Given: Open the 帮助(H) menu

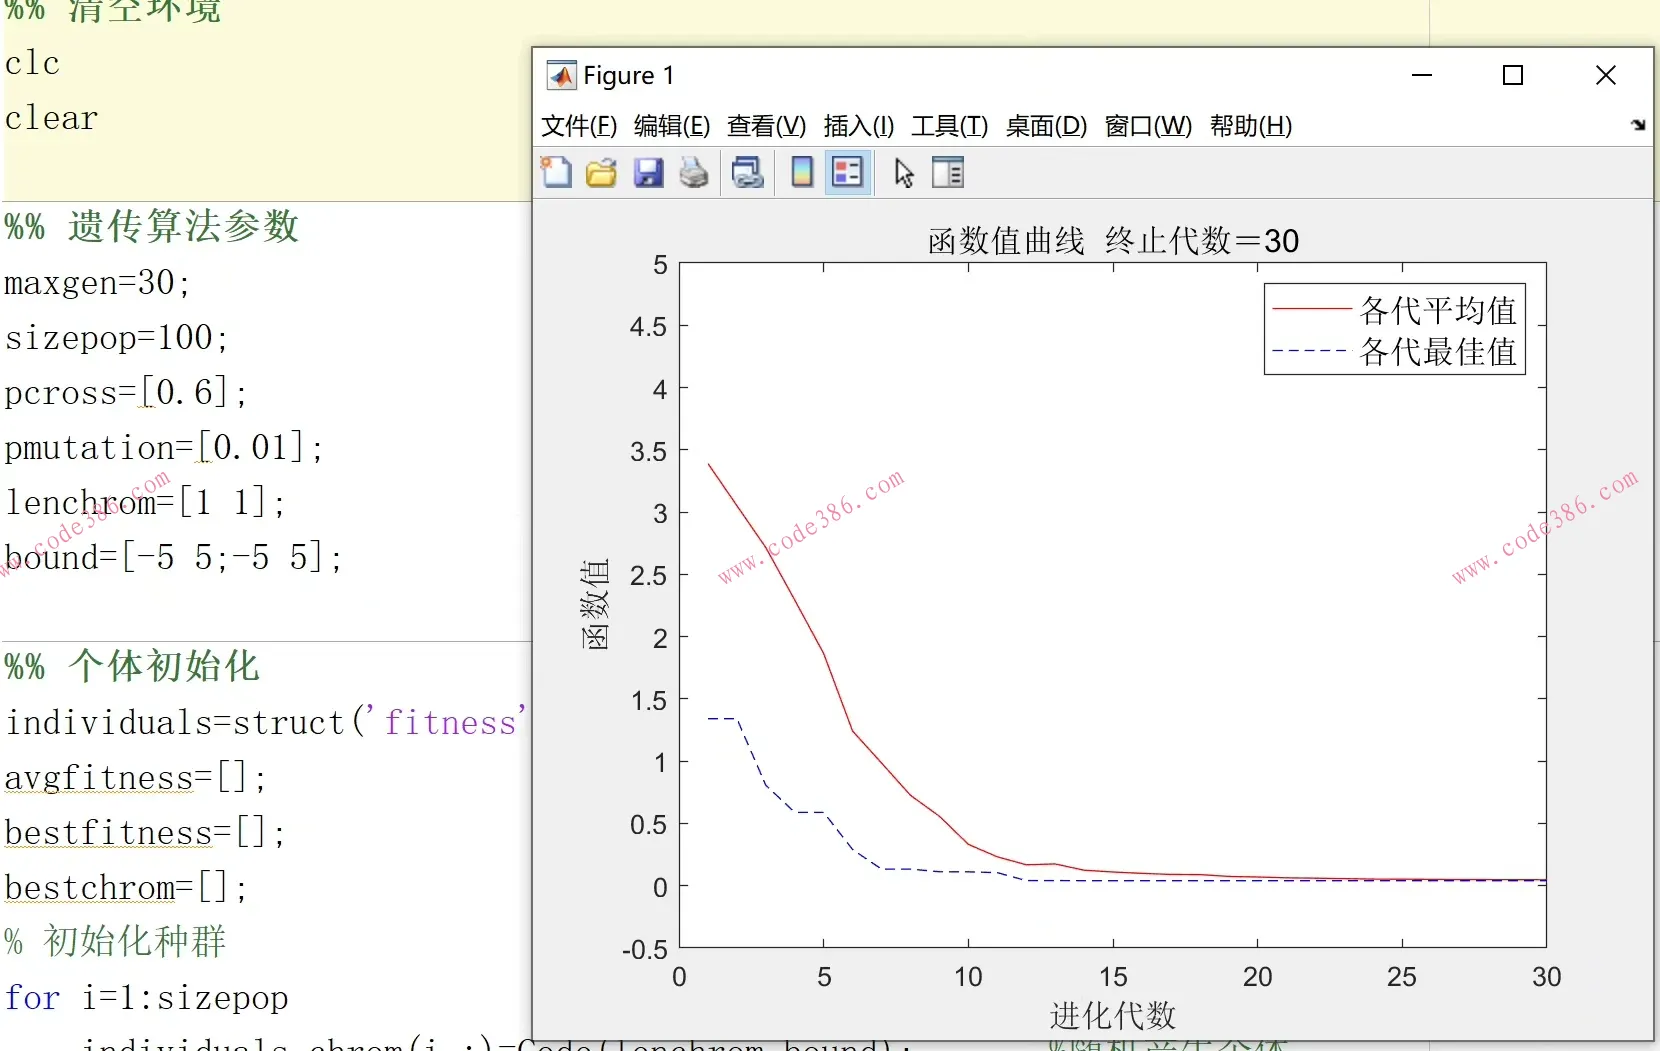Looking at the screenshot, I should 1251,126.
